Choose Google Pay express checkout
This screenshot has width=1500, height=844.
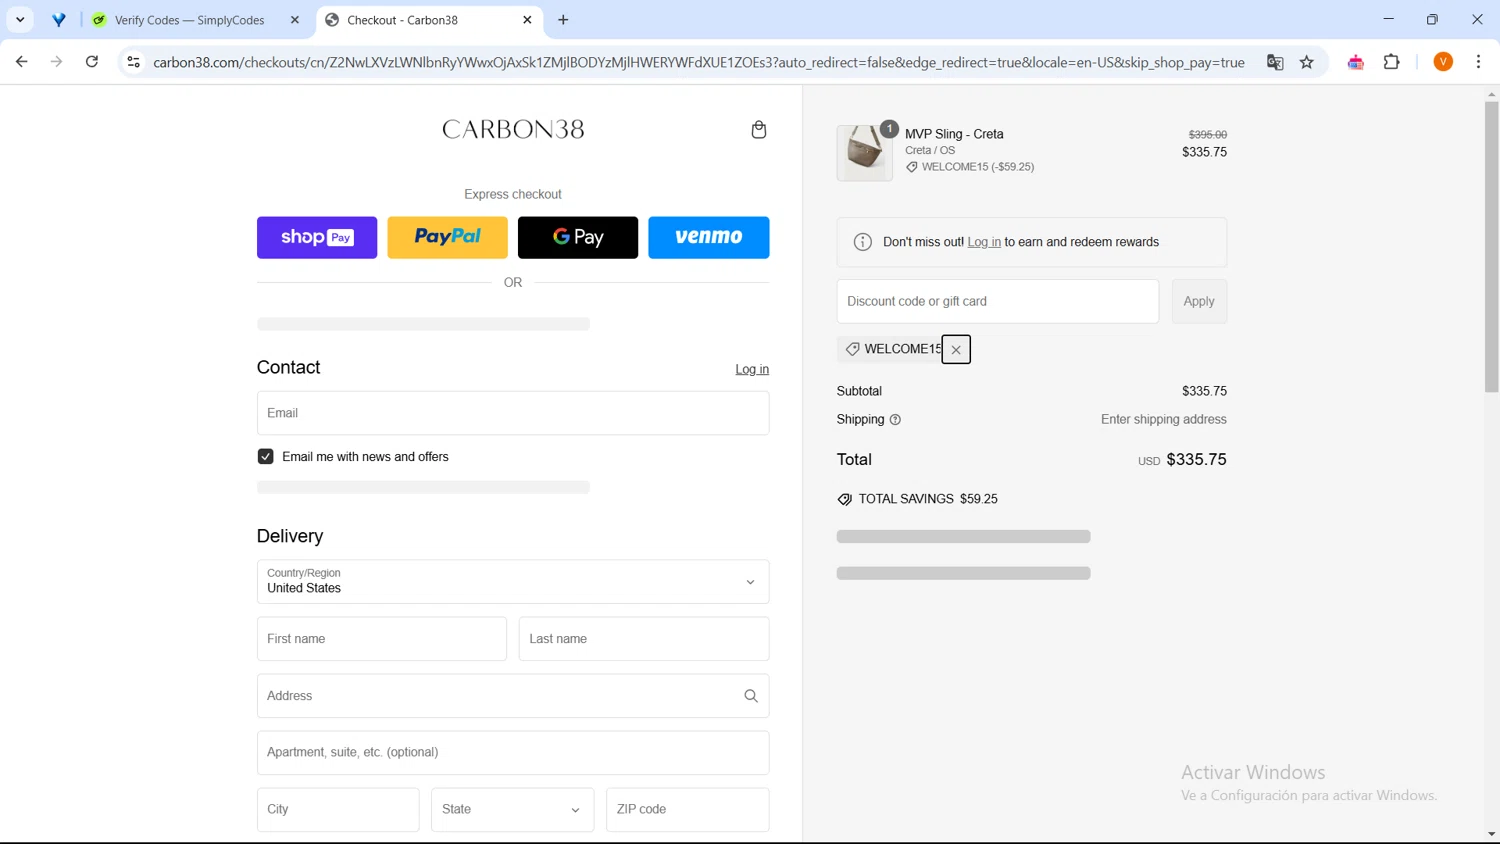coord(578,238)
